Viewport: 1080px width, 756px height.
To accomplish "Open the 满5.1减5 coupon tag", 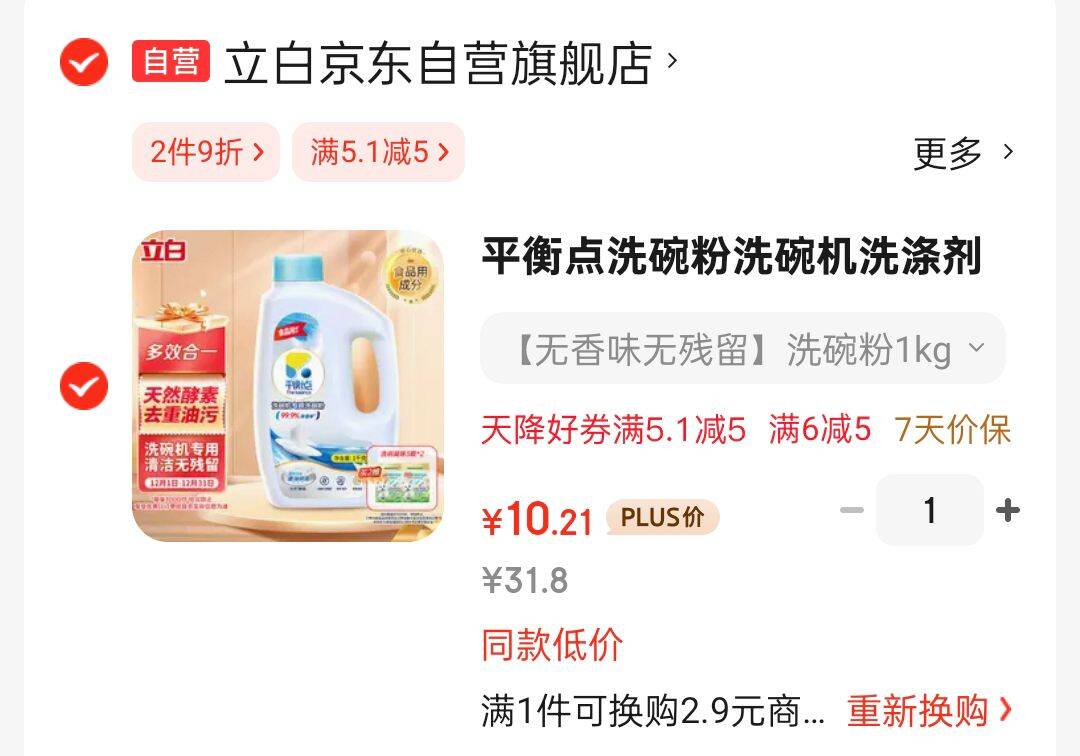I will click(379, 152).
